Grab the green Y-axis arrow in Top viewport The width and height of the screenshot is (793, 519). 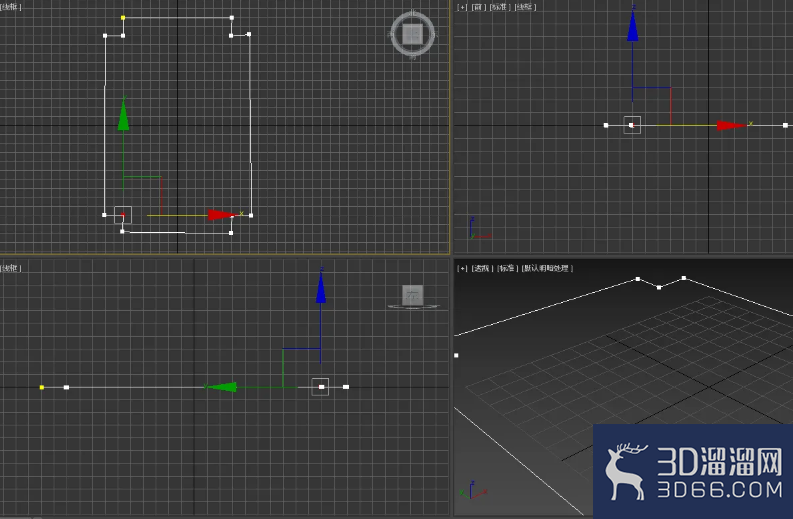click(123, 114)
